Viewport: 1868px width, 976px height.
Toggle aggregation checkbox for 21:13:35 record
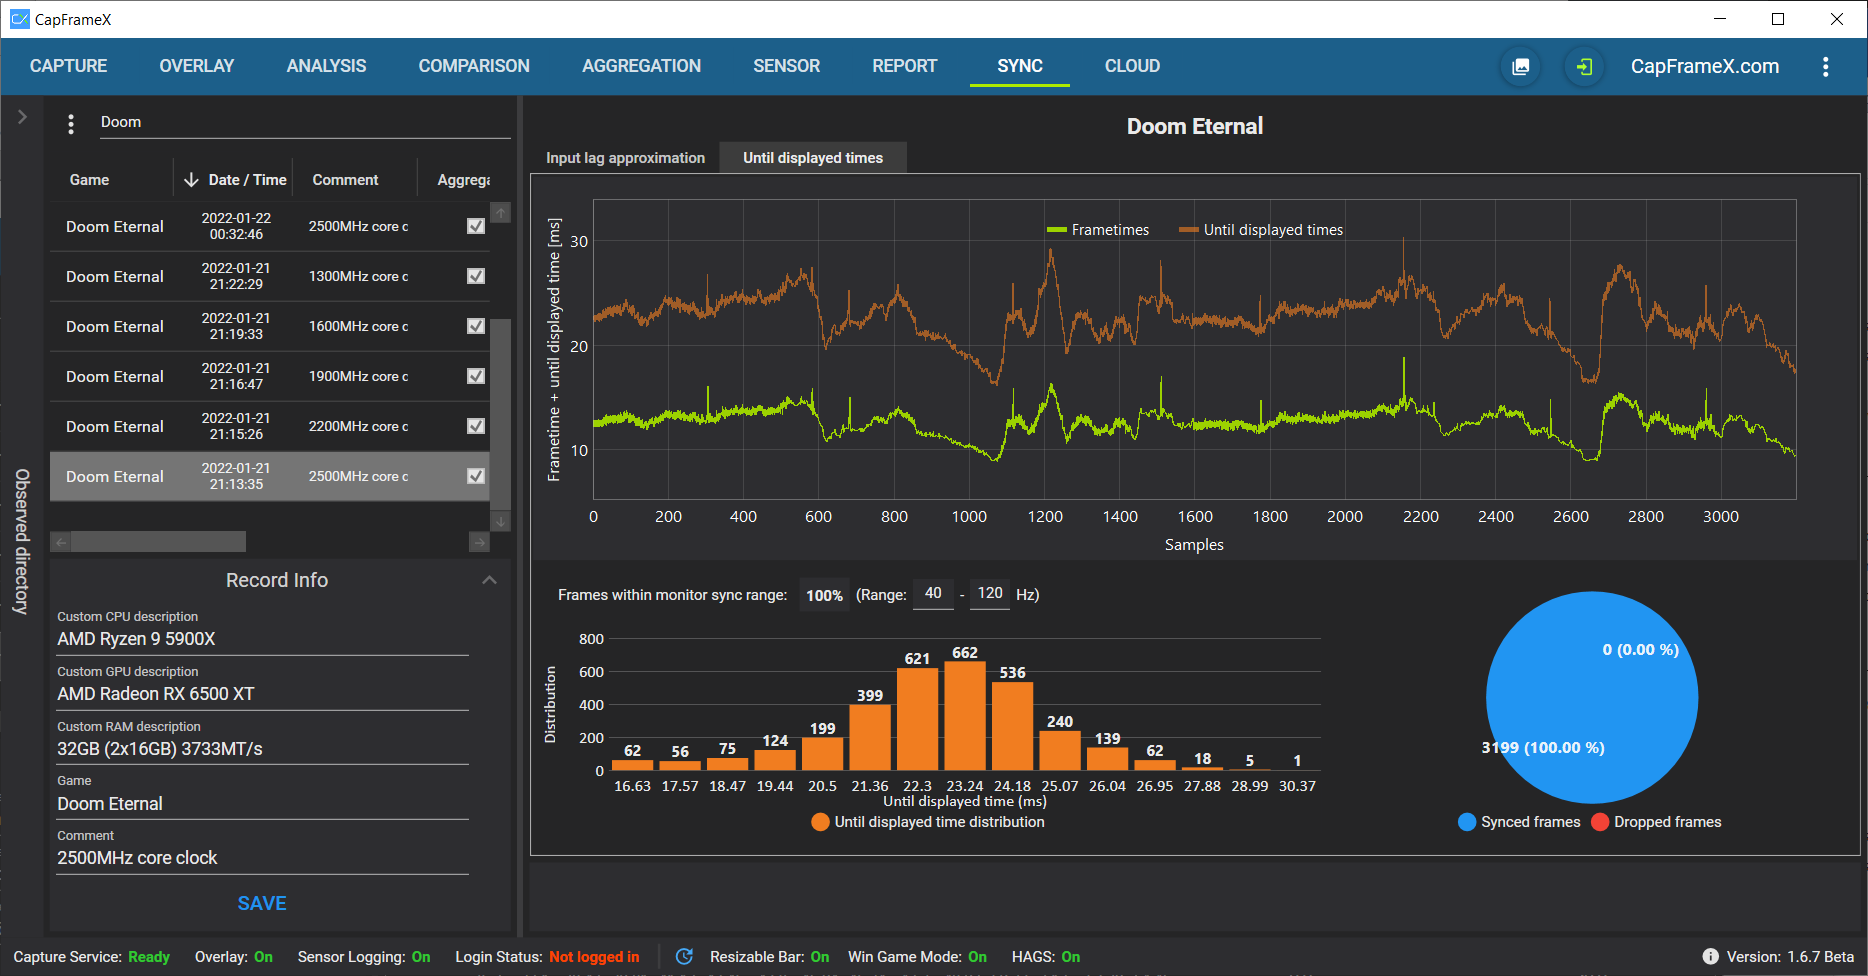[x=476, y=476]
